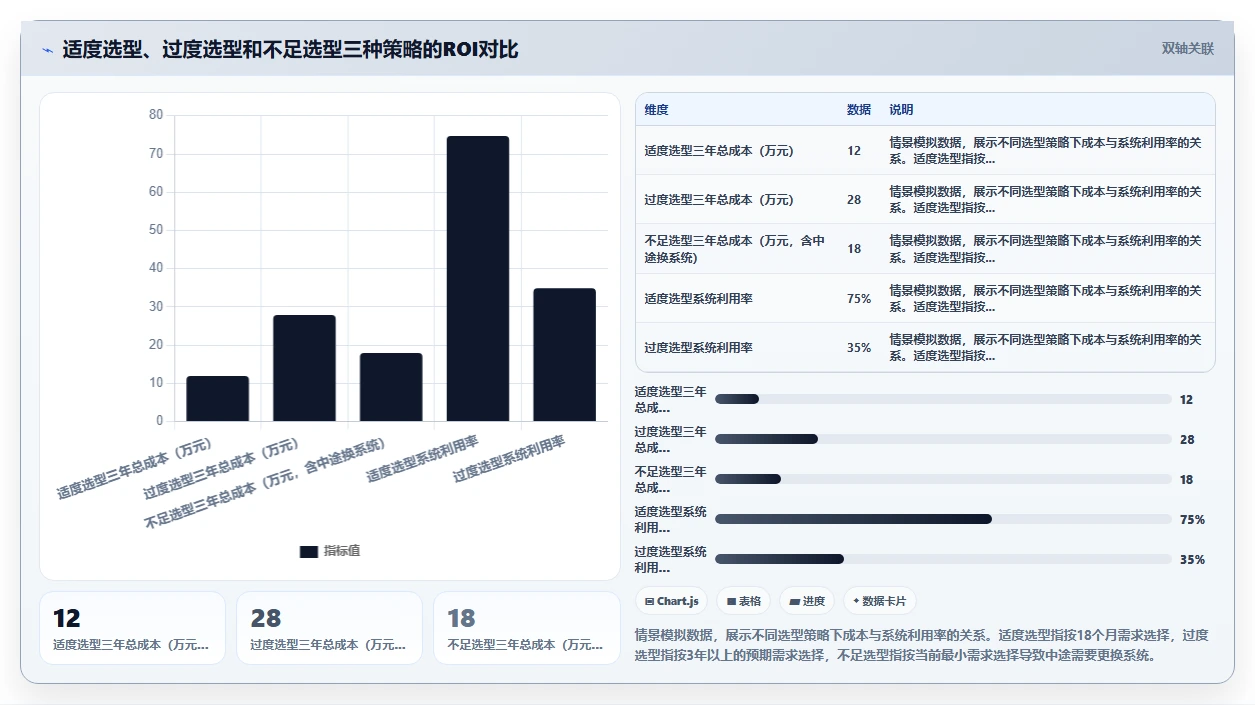Click x-axis label 不足选型三年总成本 under chart
Viewport: 1255px width, 705px height.
pos(265,483)
